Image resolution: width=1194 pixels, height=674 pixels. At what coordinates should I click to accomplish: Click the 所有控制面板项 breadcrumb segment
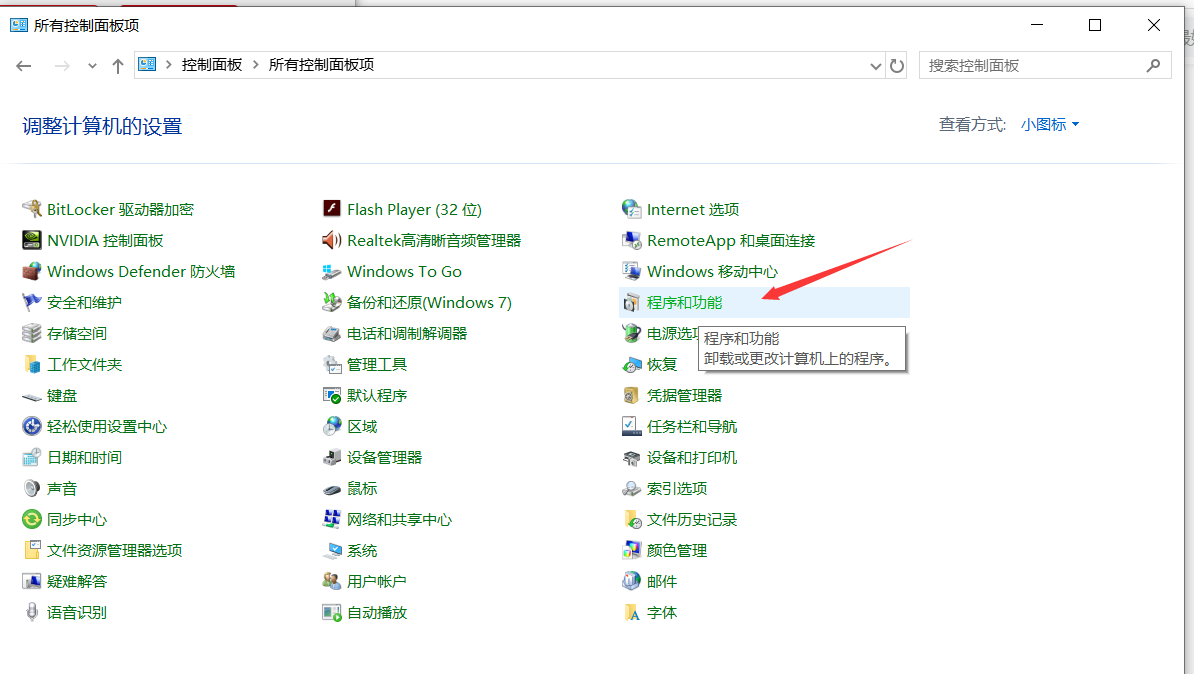coord(321,65)
